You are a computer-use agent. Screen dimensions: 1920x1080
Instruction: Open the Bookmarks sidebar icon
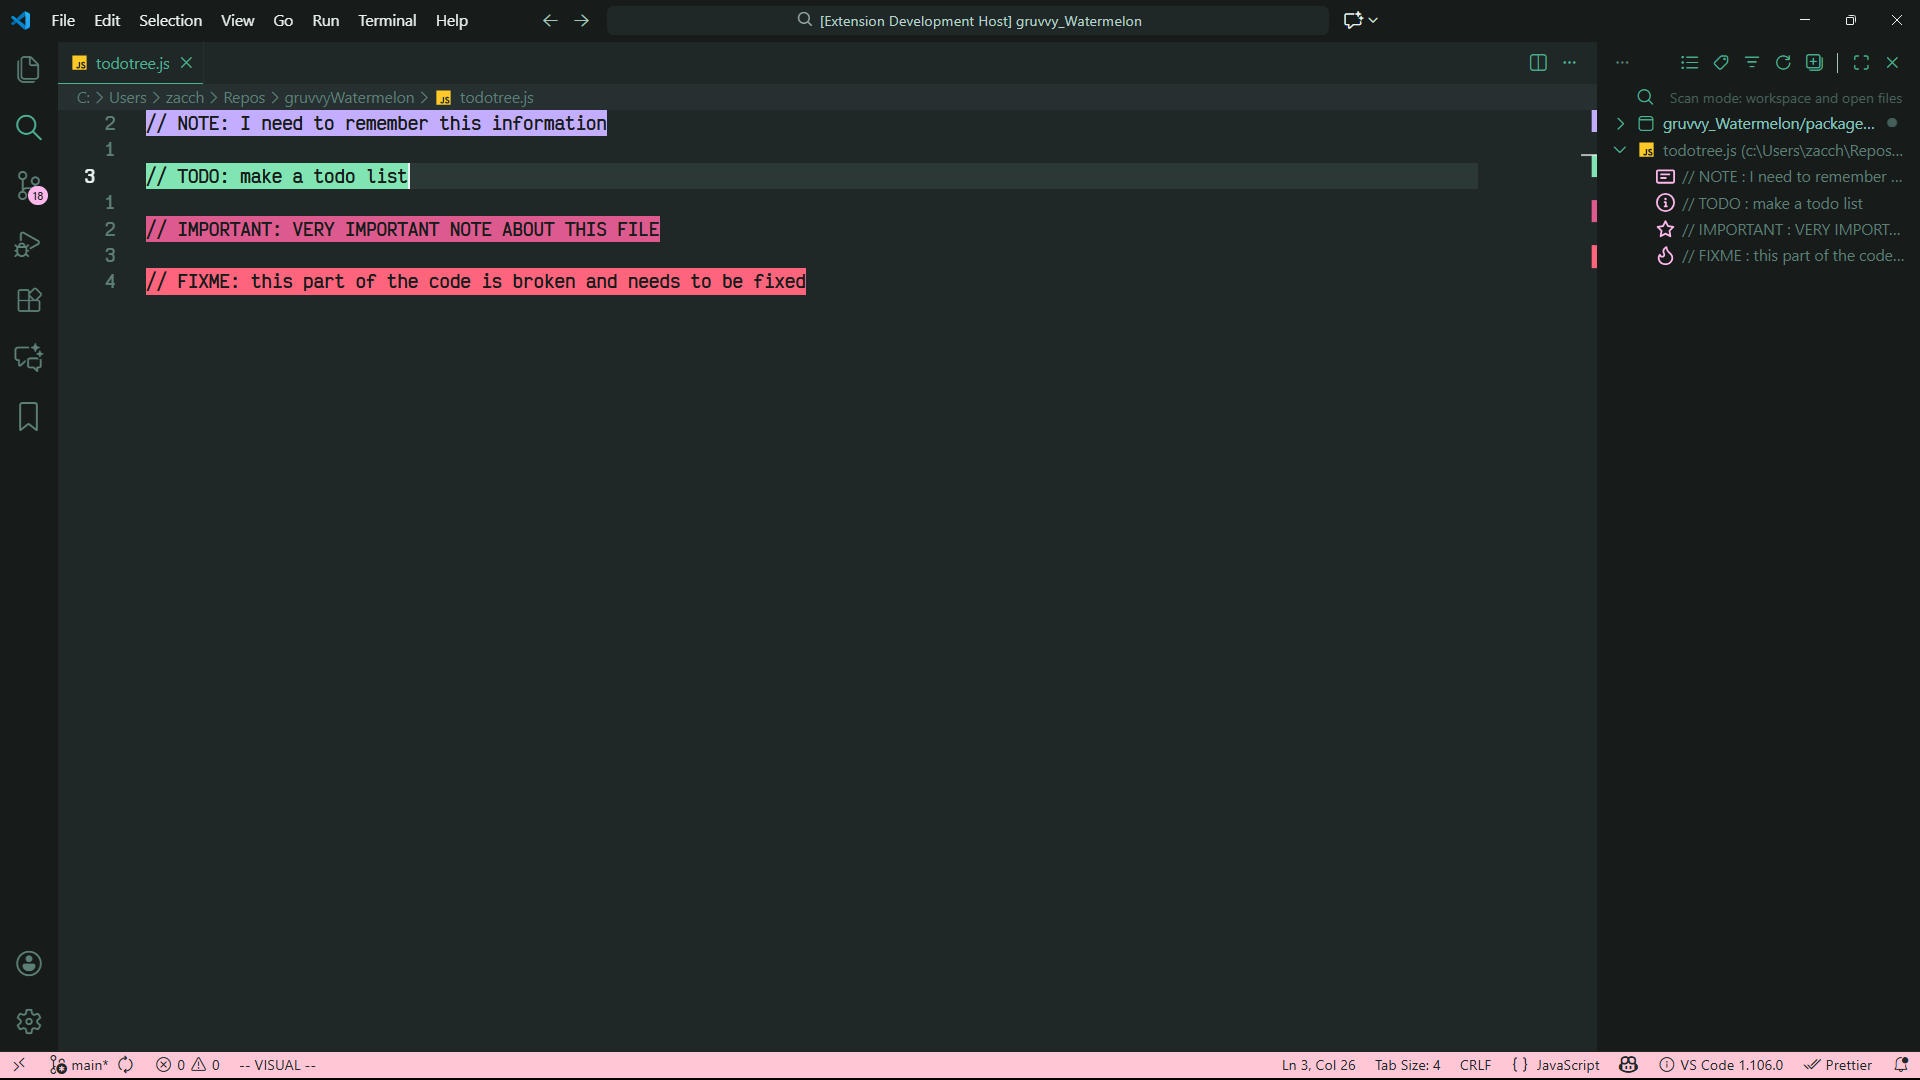tap(28, 416)
